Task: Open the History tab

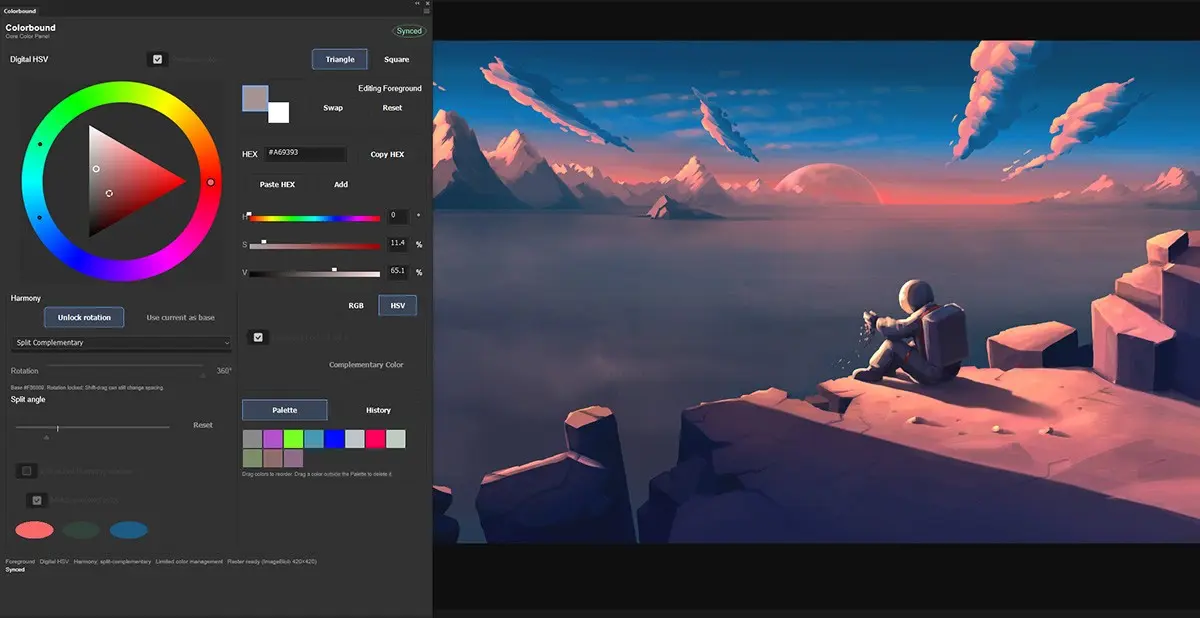Action: (378, 410)
